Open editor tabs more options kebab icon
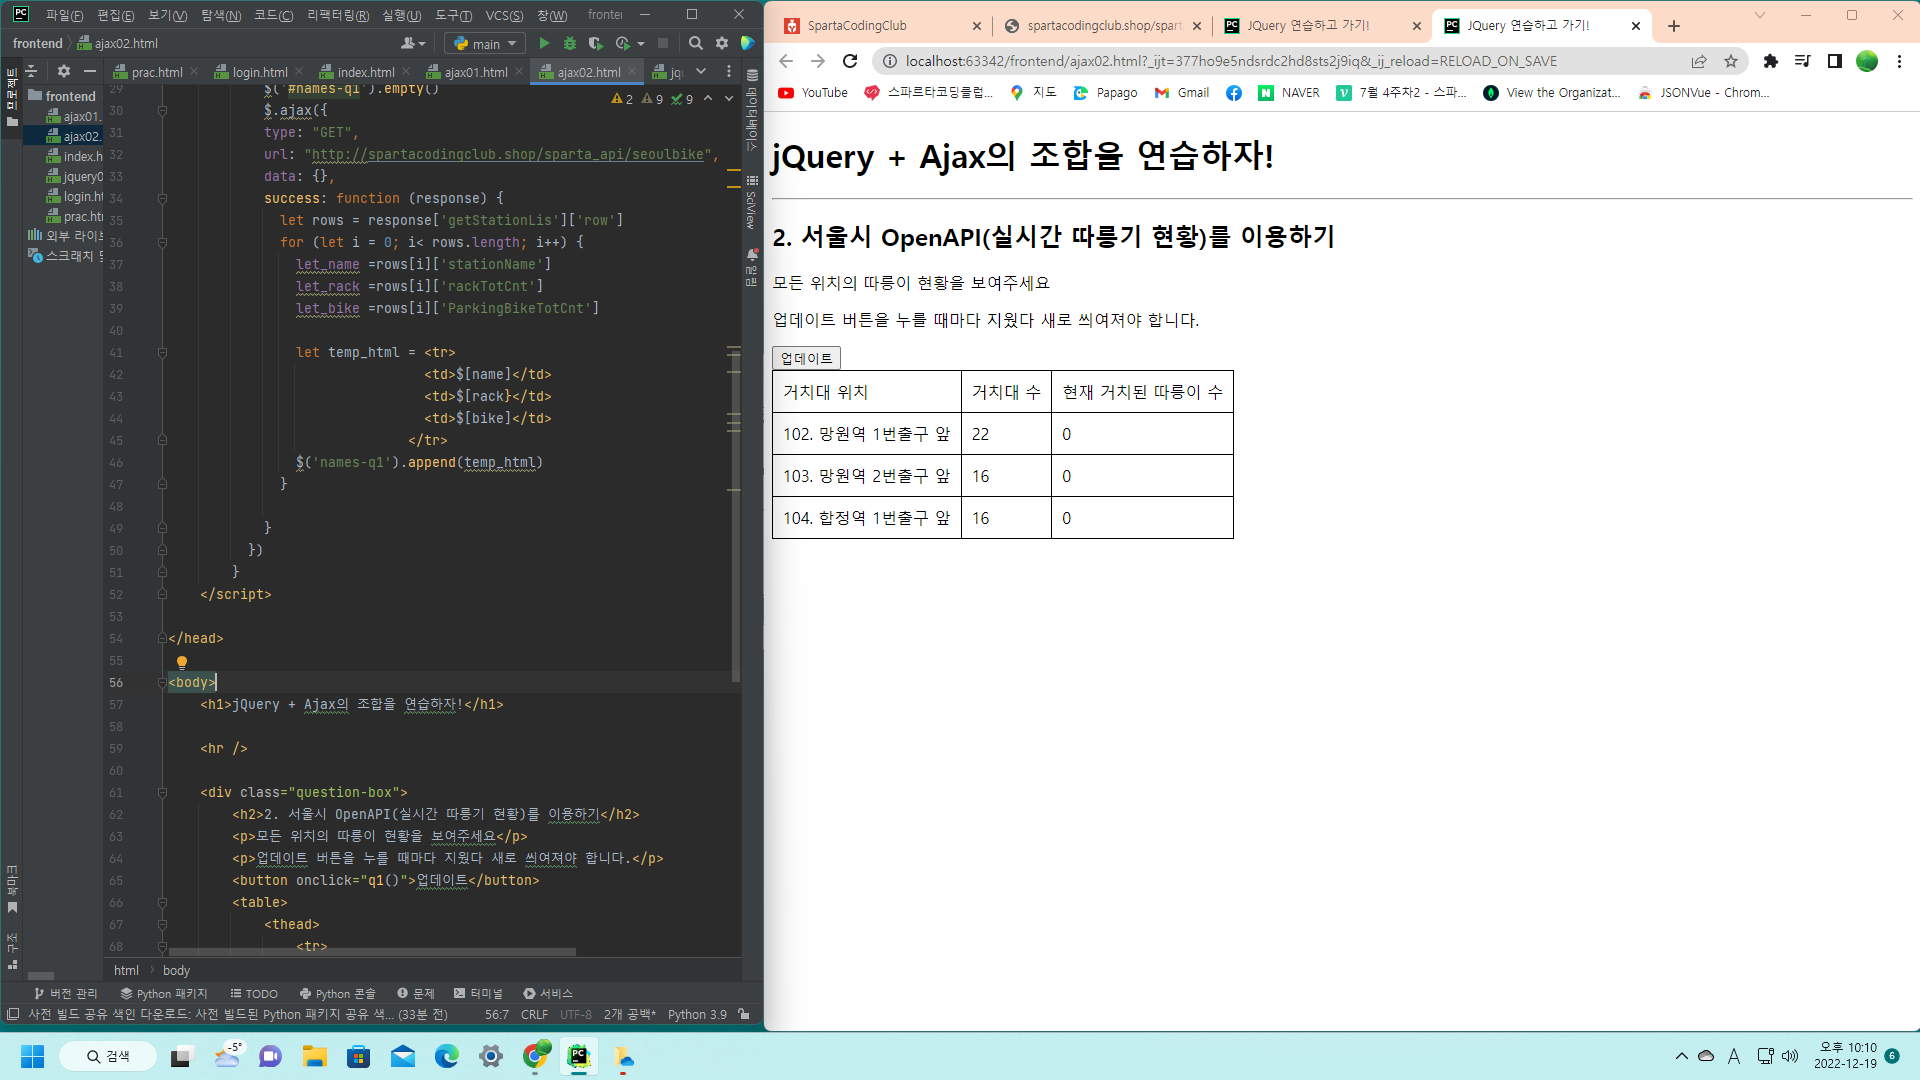Image resolution: width=1920 pixels, height=1080 pixels. [729, 71]
